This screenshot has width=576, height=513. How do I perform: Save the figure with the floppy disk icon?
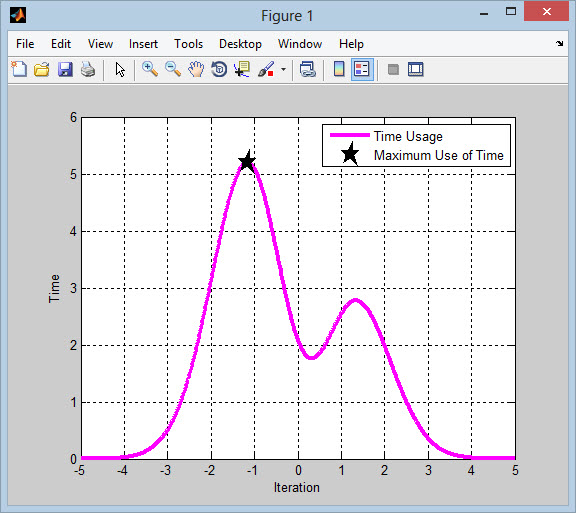click(65, 69)
